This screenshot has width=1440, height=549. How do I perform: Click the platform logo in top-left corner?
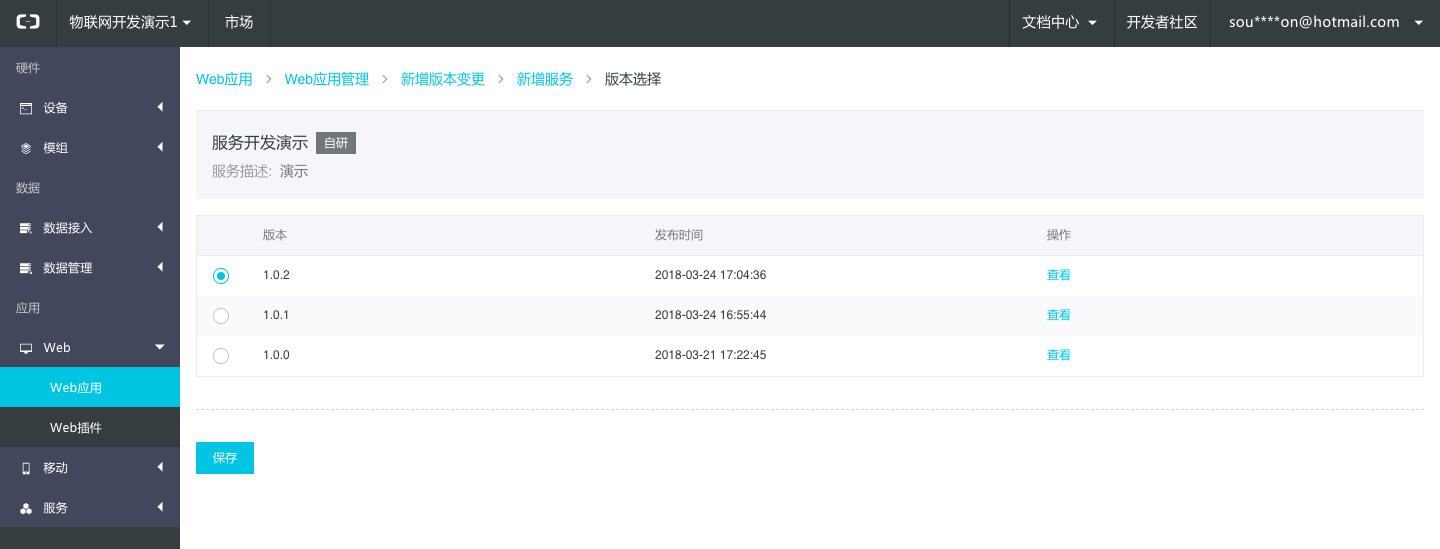coord(28,22)
